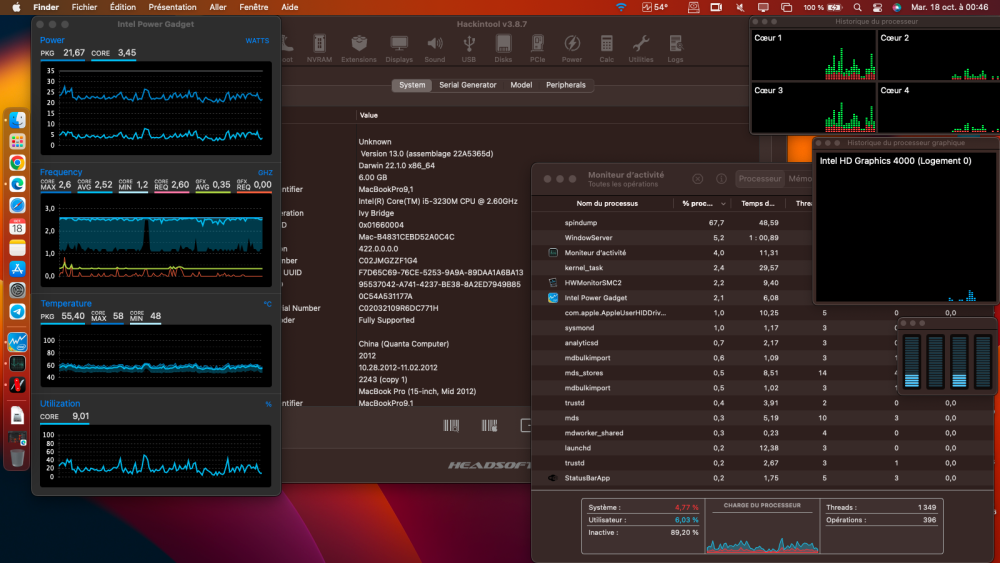
Task: Click the battery 100 % indicator in menu bar
Action: coord(823,7)
